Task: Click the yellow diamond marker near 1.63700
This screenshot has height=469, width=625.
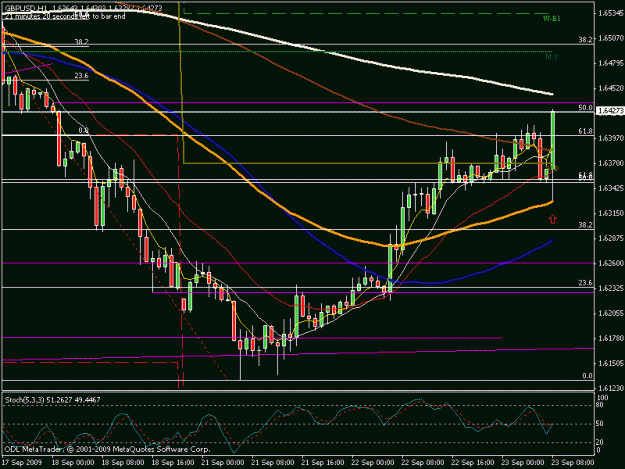Action: 556,168
